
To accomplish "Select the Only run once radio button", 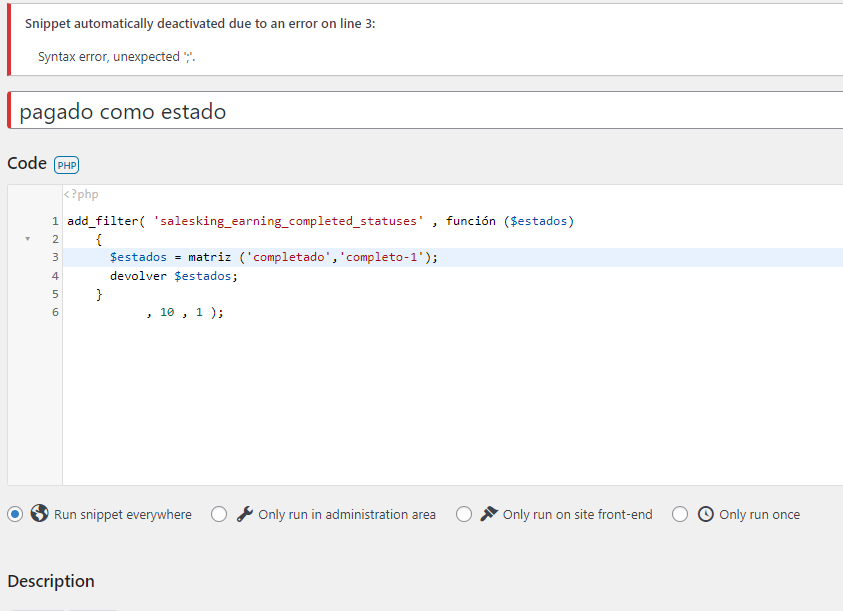I will pyautogui.click(x=680, y=515).
